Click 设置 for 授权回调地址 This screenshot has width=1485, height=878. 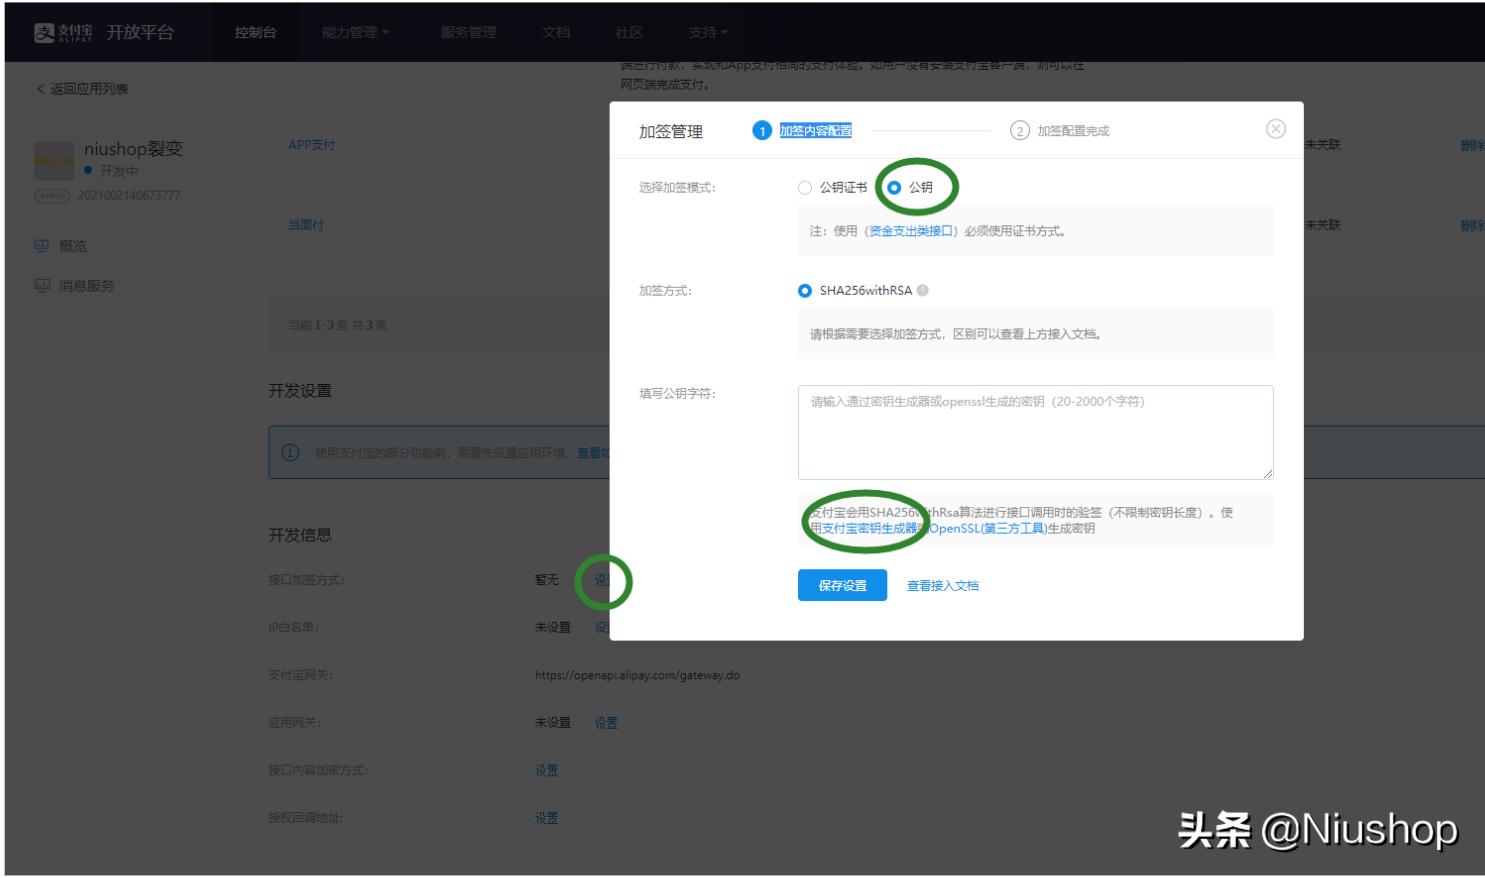(x=546, y=818)
